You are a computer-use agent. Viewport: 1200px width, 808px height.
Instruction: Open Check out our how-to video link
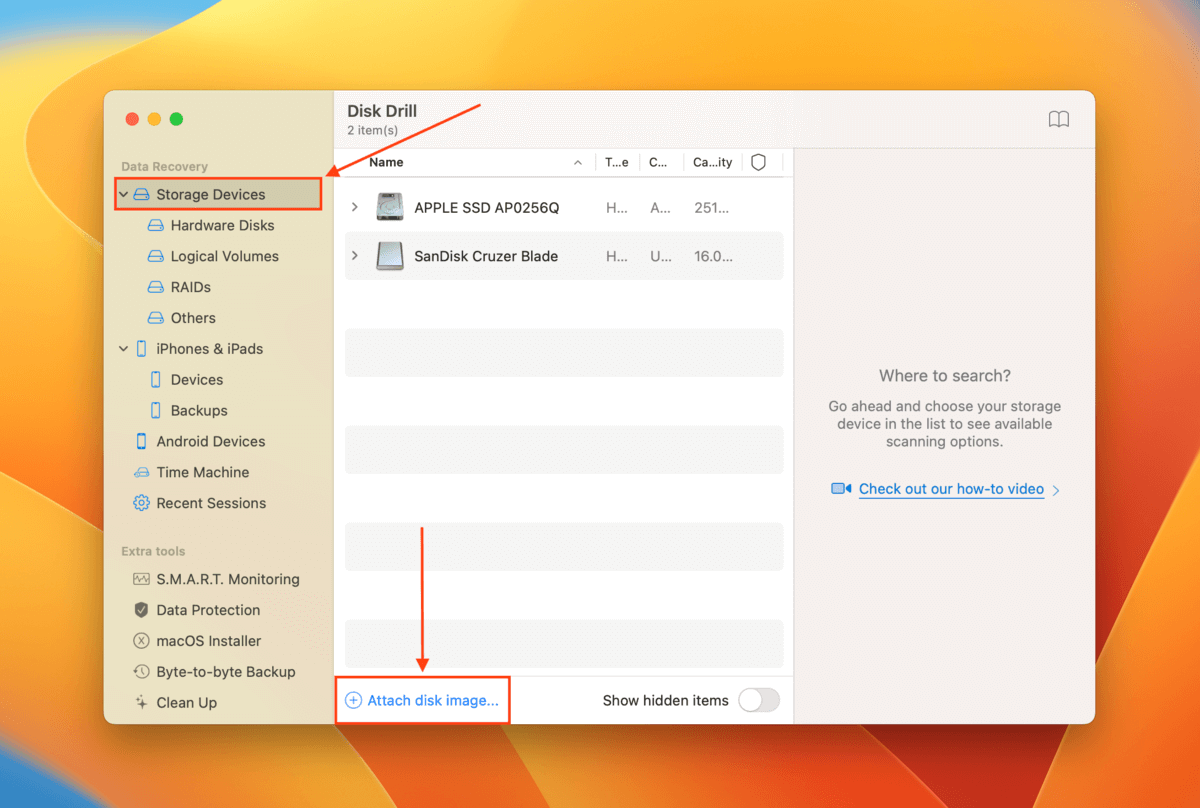[951, 490]
